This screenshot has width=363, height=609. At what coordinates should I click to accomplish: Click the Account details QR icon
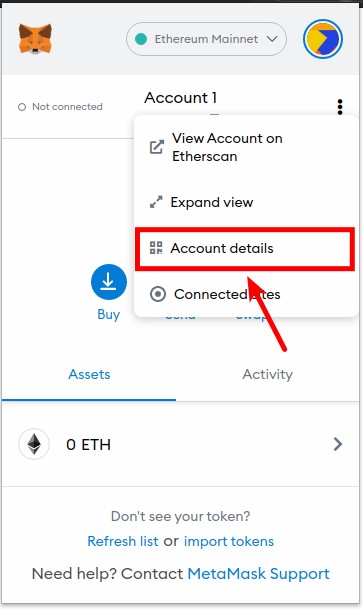156,248
